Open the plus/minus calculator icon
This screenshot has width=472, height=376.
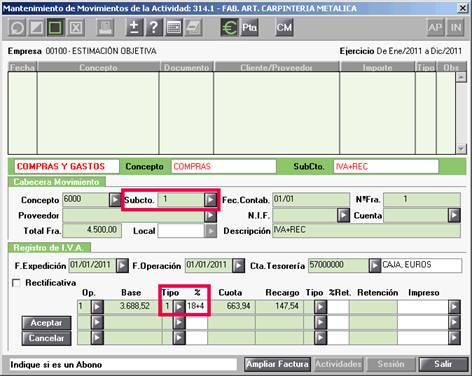point(135,28)
